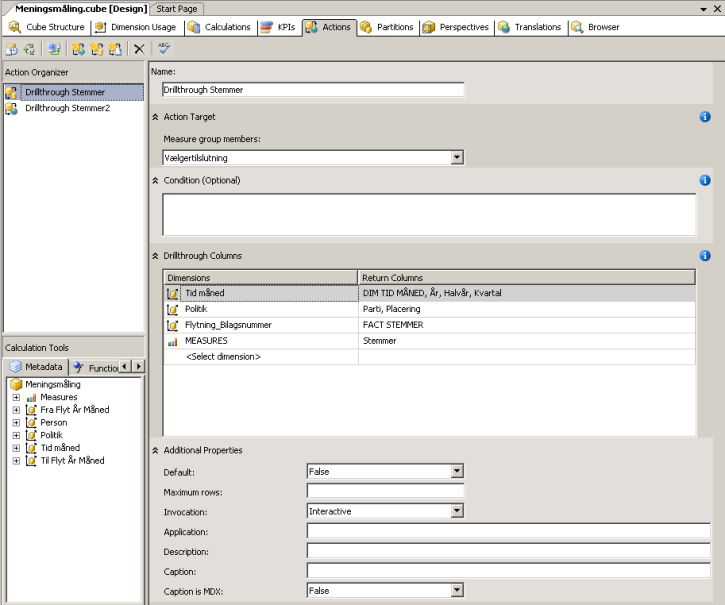Click the Application input field
This screenshot has width=725, height=605.
509,531
